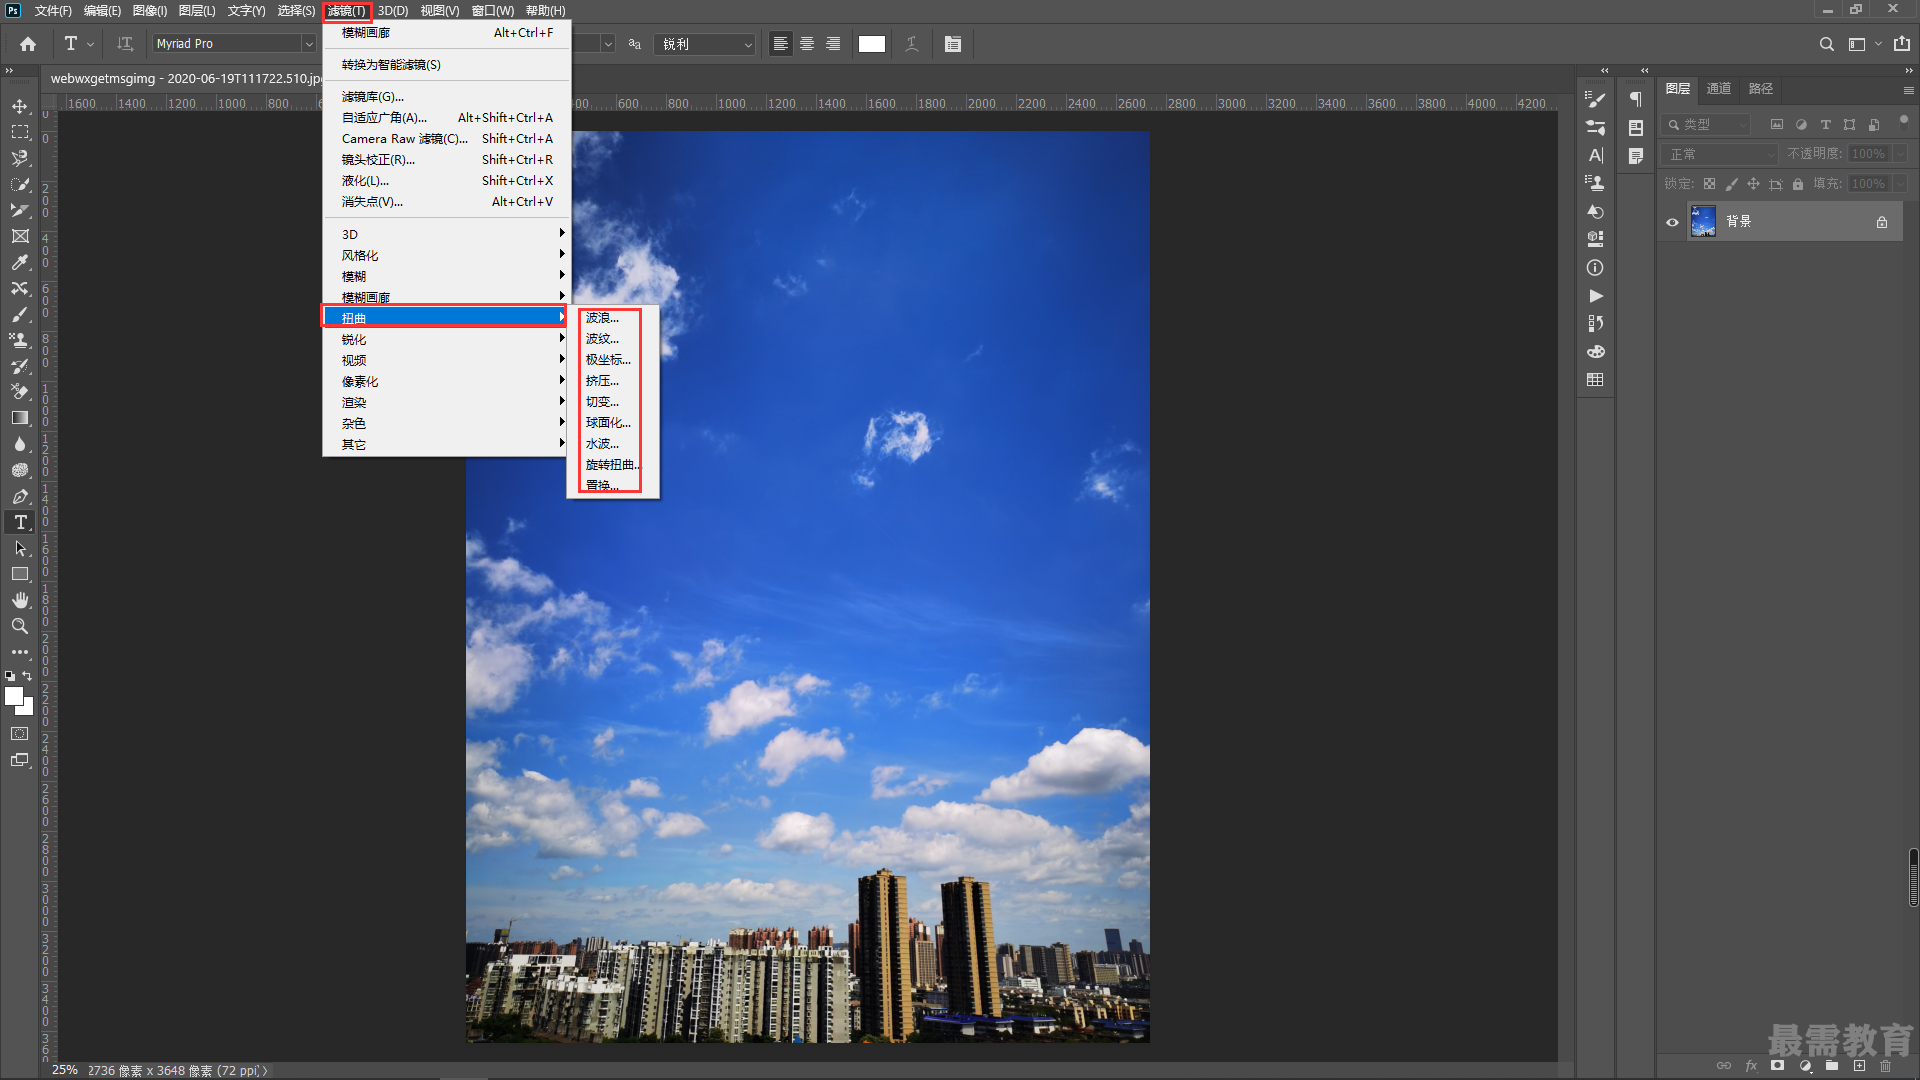Open the 不透明度 opacity dropdown arrow
This screenshot has height=1080, width=1920.
pyautogui.click(x=1900, y=154)
